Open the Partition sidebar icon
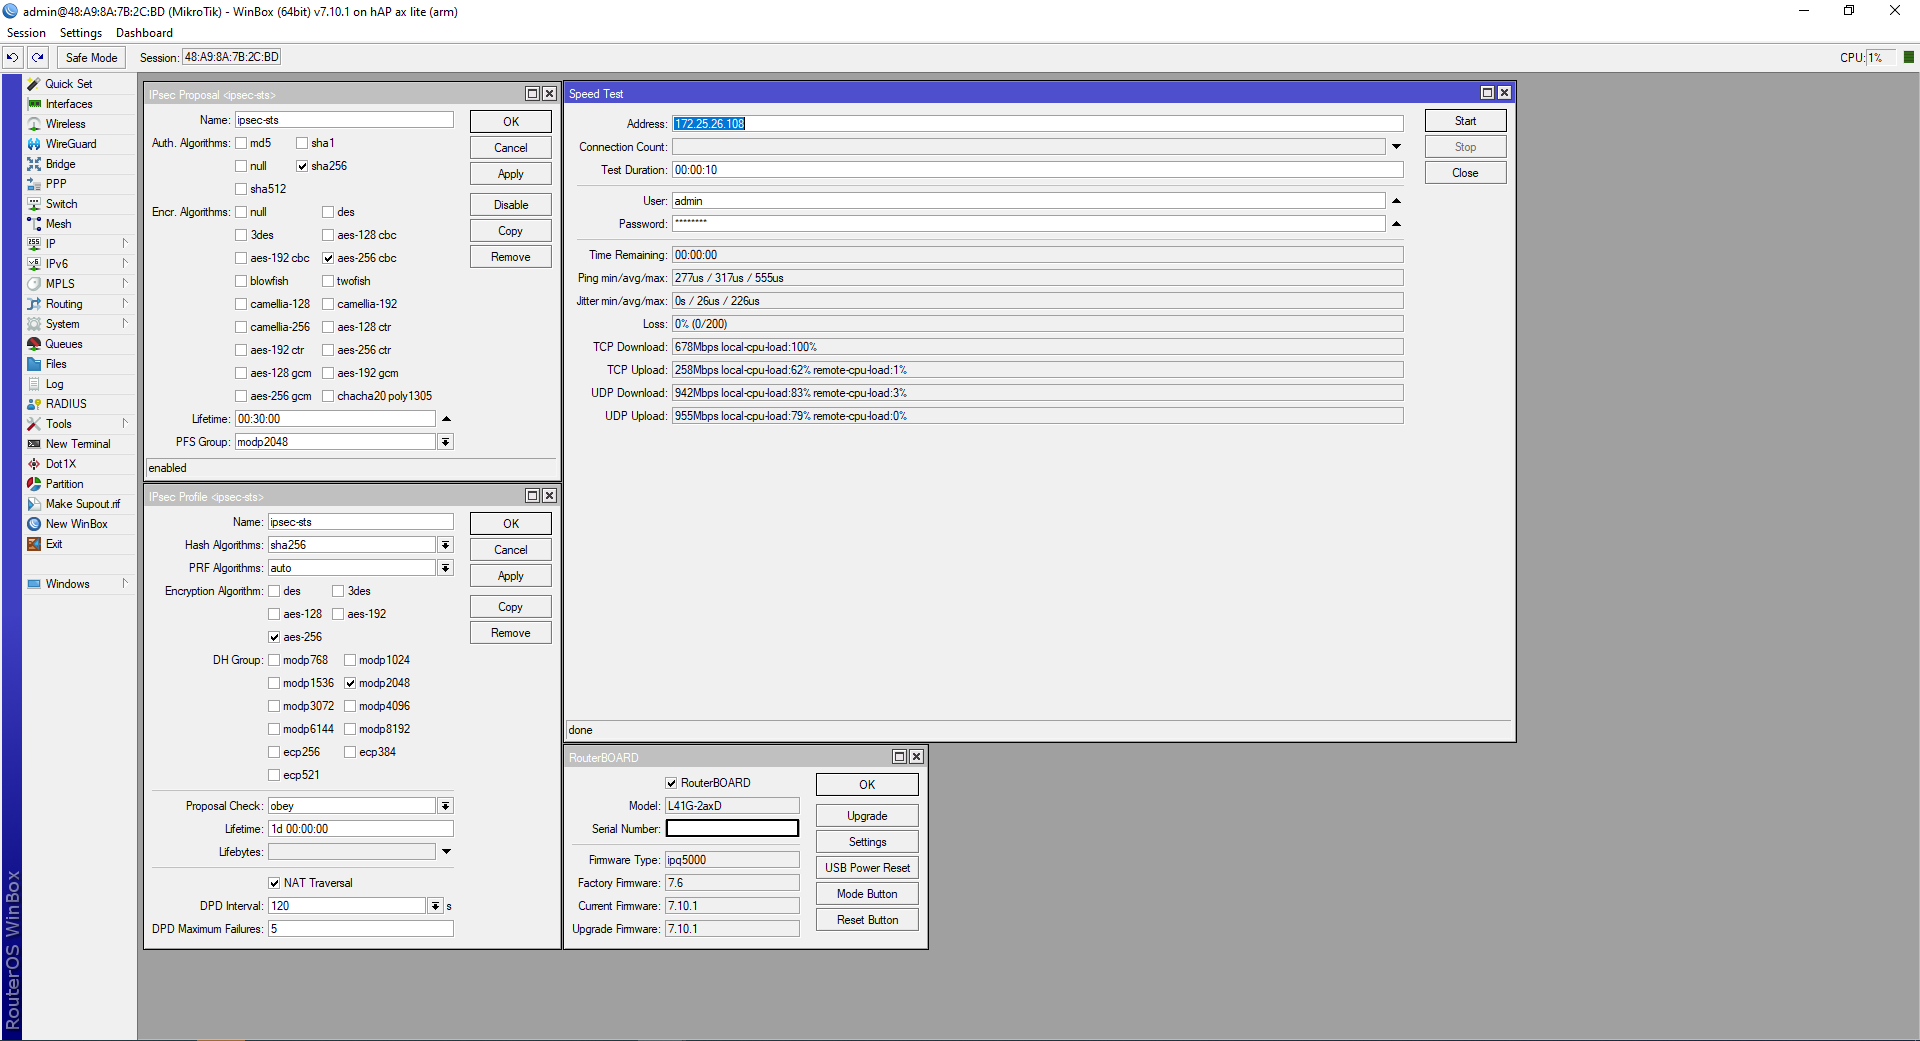This screenshot has width=1920, height=1041. (35, 484)
